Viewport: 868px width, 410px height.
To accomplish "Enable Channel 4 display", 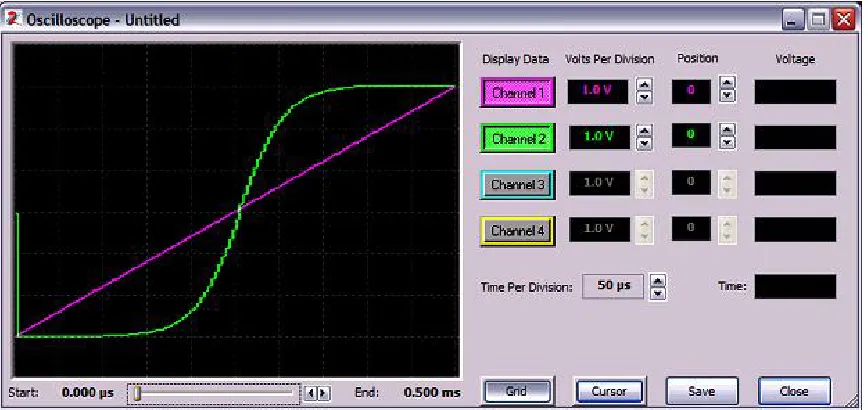I will pyautogui.click(x=518, y=230).
